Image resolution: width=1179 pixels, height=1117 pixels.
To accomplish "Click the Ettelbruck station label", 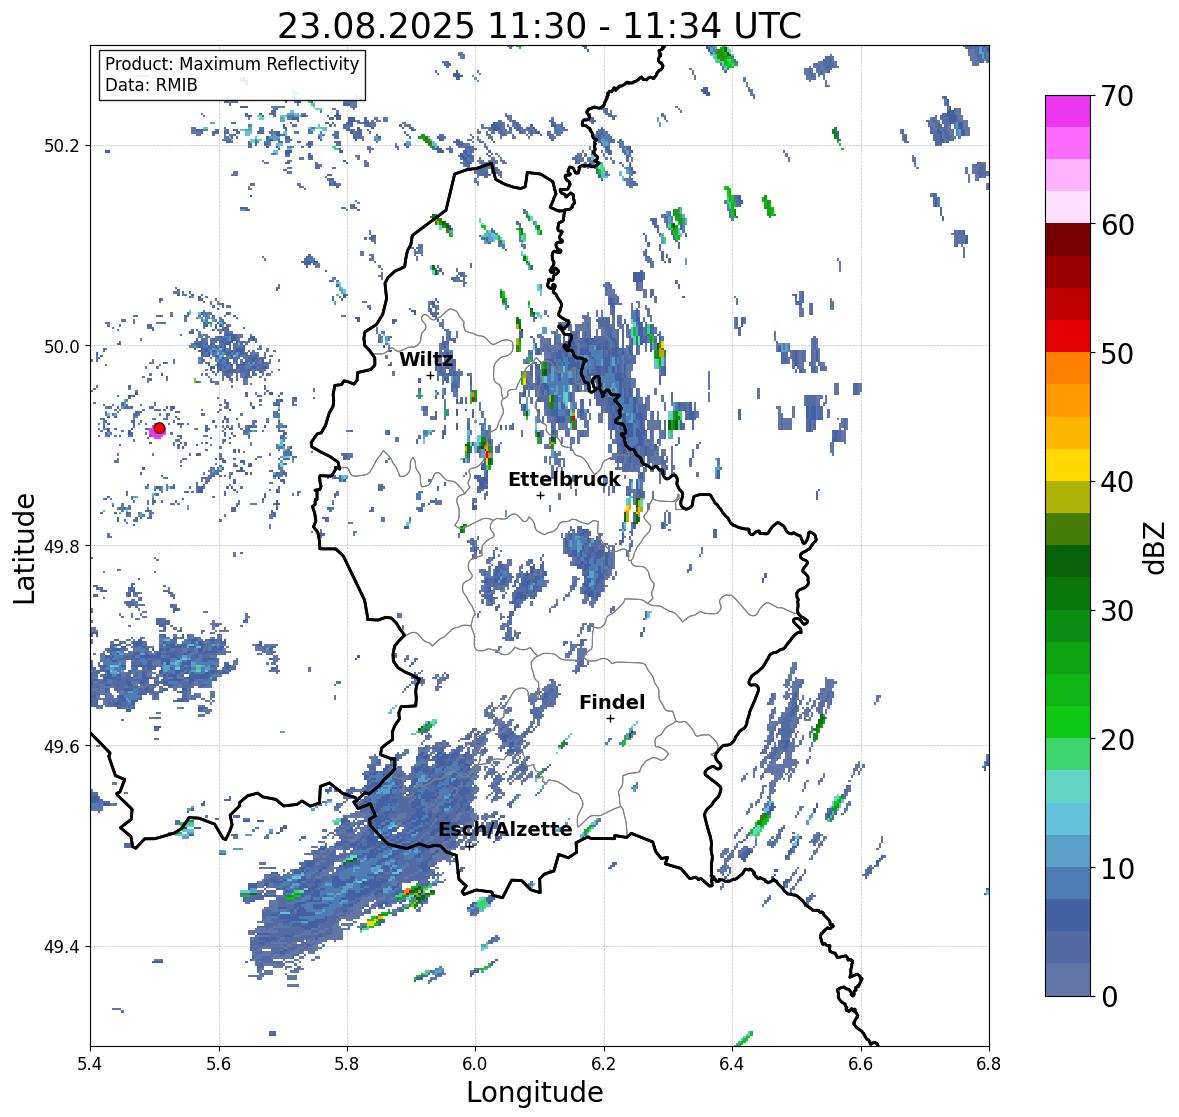I will pos(564,480).
